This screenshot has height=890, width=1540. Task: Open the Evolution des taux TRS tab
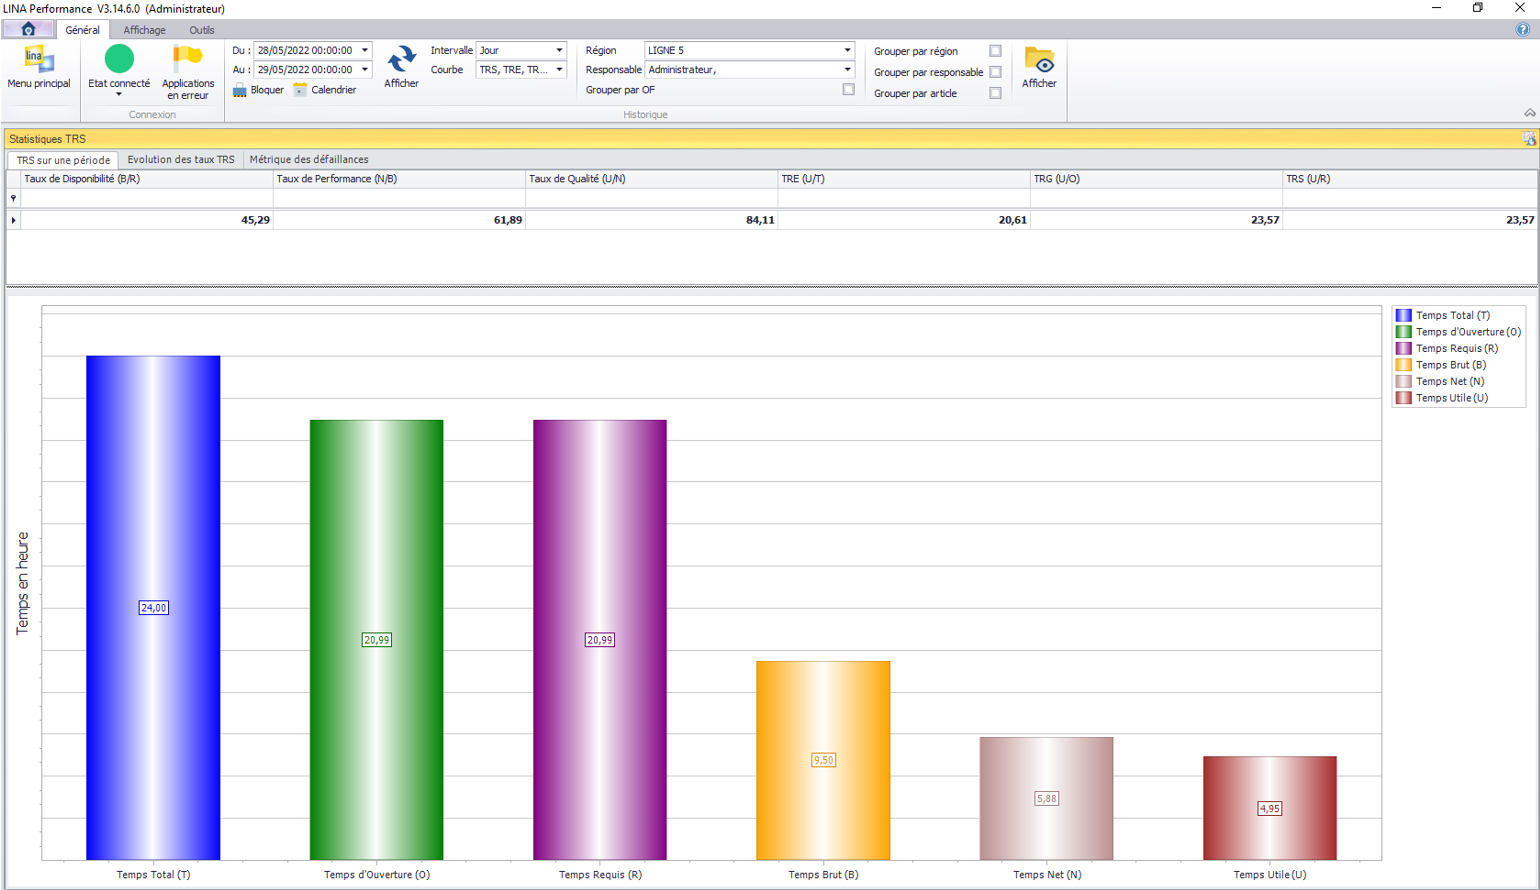pos(181,160)
